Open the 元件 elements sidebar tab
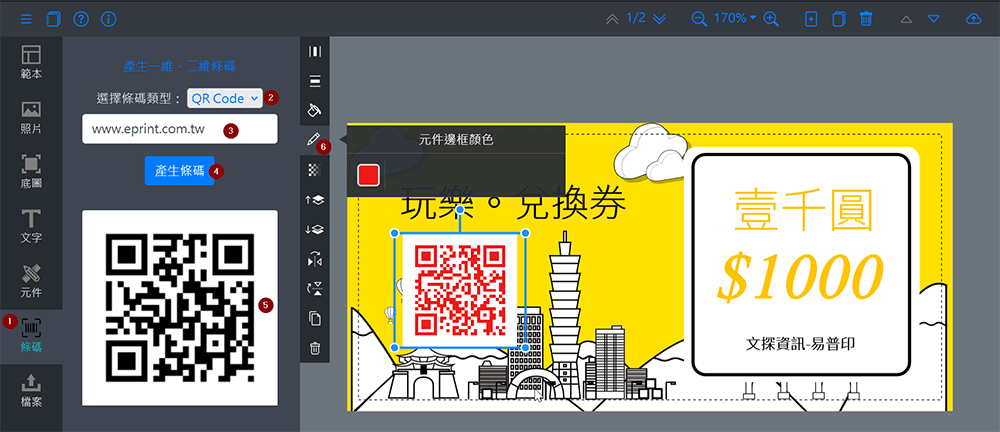 coord(31,281)
